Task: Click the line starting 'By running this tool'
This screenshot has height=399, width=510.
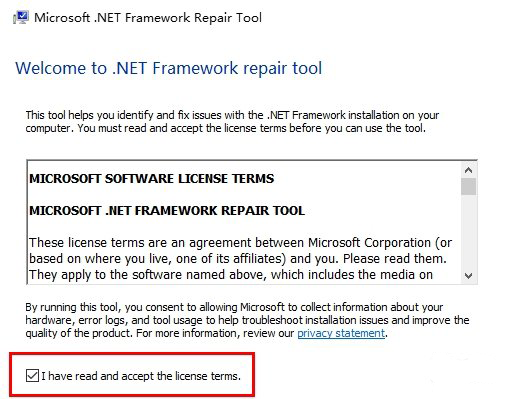Action: pos(234,307)
